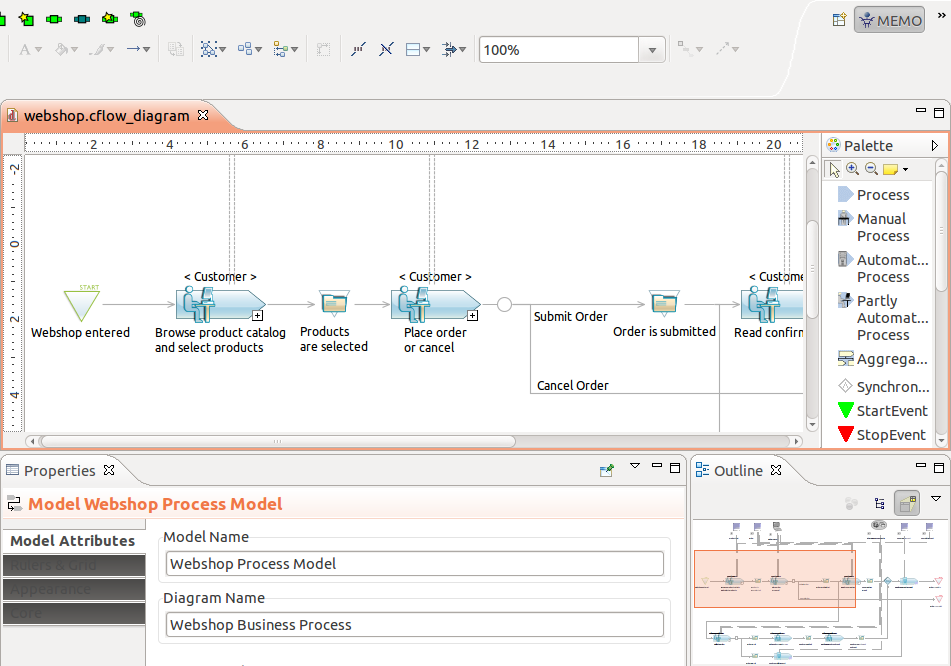Screen dimensions: 951x666
Task: Click the show connector labels toolbar icon
Action: tap(358, 49)
